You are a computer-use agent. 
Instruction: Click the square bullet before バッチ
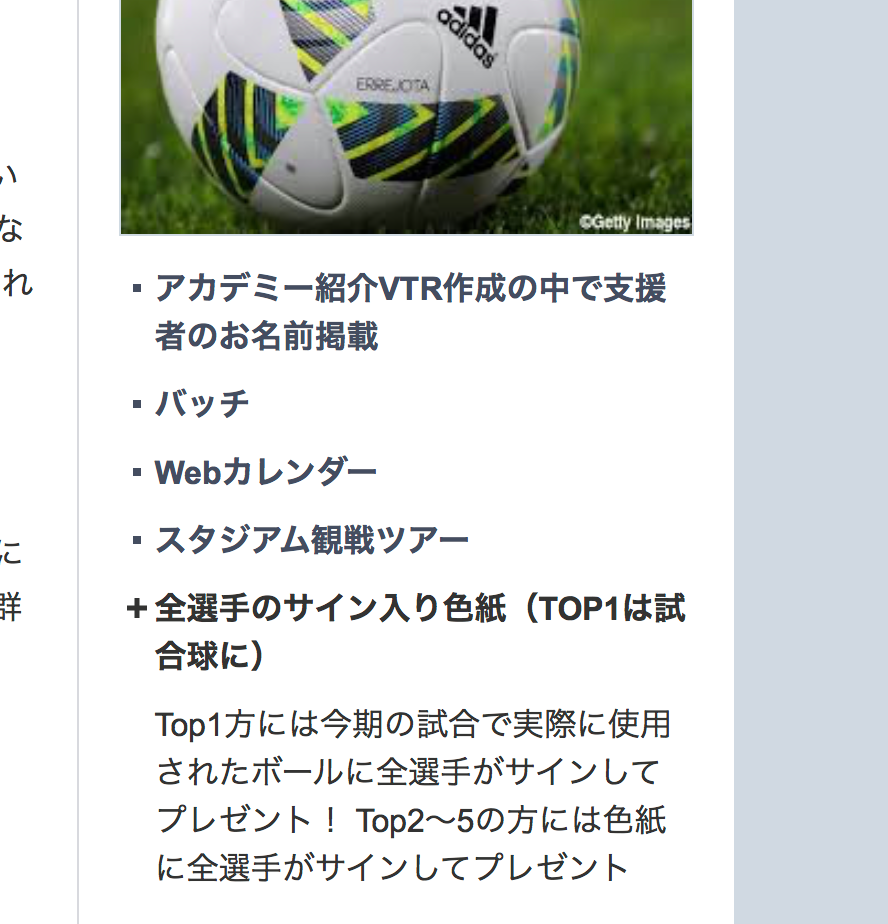(x=137, y=404)
